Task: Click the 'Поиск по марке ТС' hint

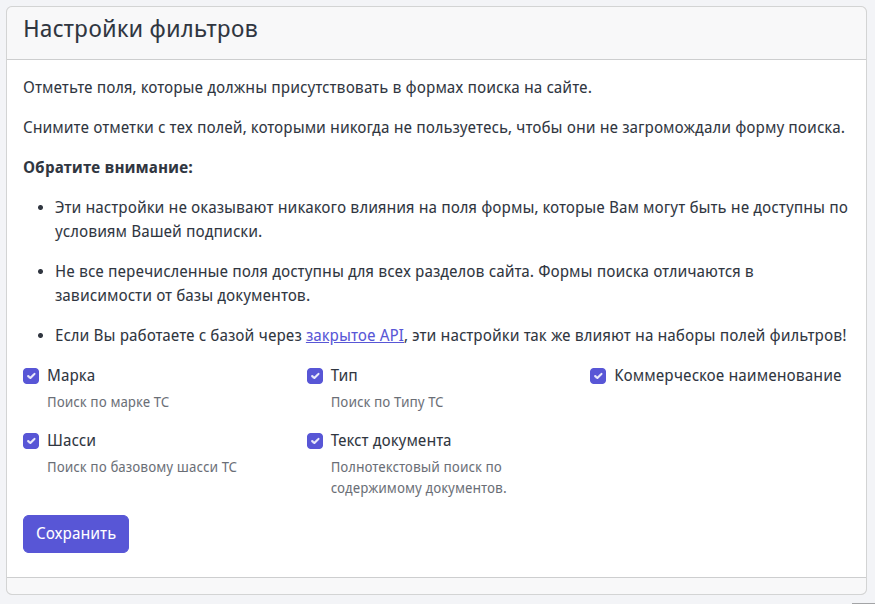Action: (x=109, y=403)
